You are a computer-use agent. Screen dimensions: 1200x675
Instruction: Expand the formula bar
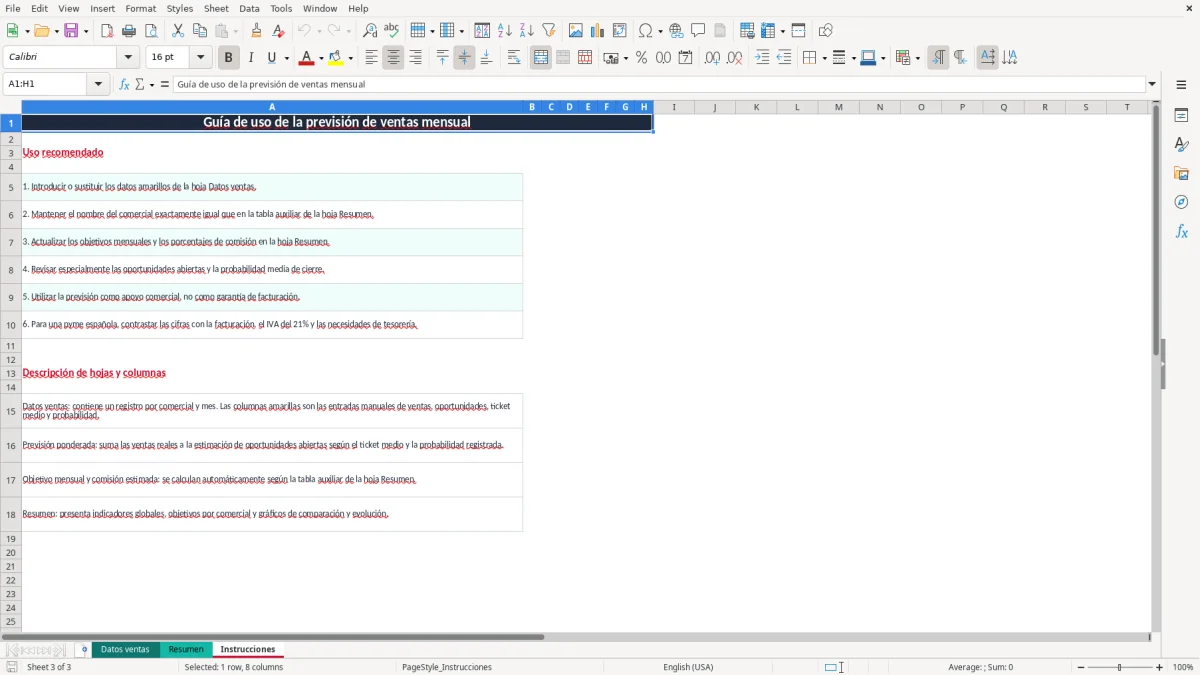pos(1152,84)
